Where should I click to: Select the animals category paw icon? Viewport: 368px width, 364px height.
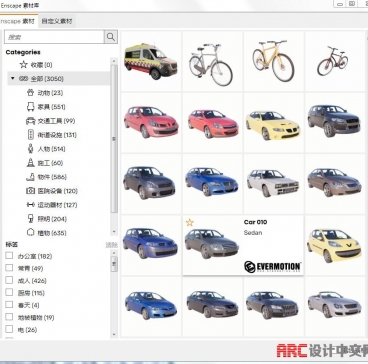click(31, 93)
